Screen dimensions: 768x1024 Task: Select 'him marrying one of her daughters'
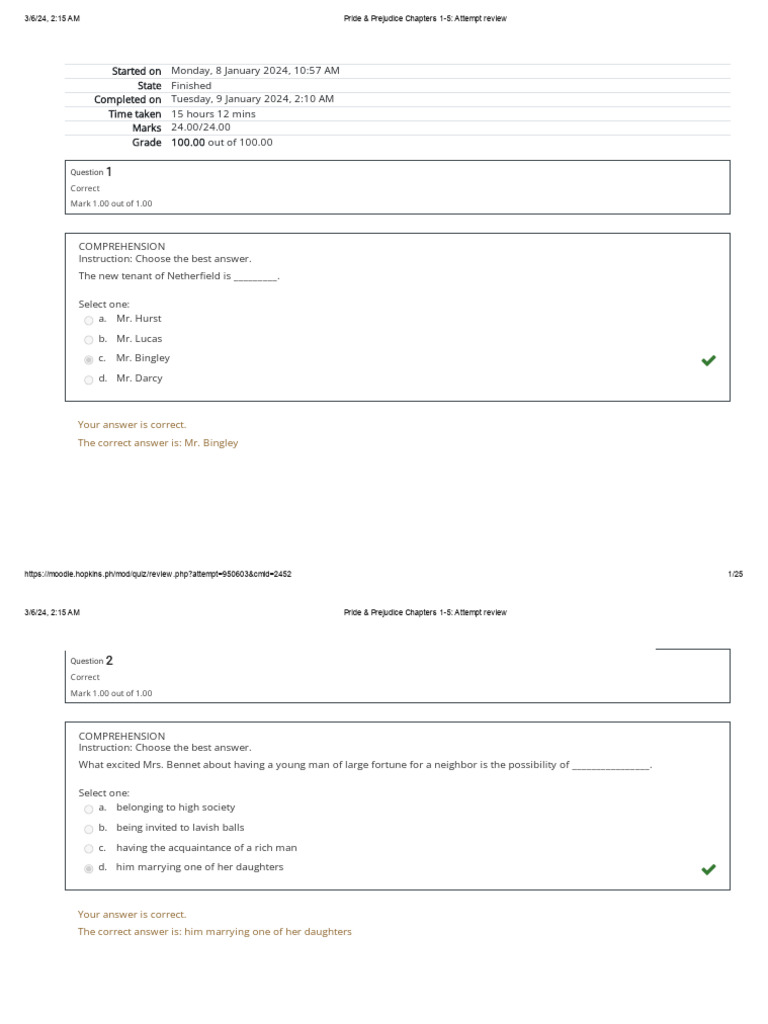pos(89,869)
